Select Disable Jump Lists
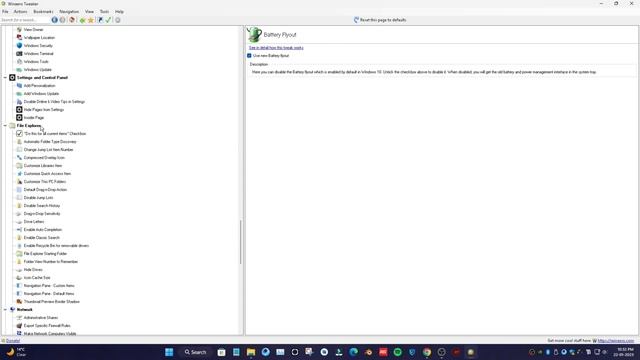 coord(38,198)
